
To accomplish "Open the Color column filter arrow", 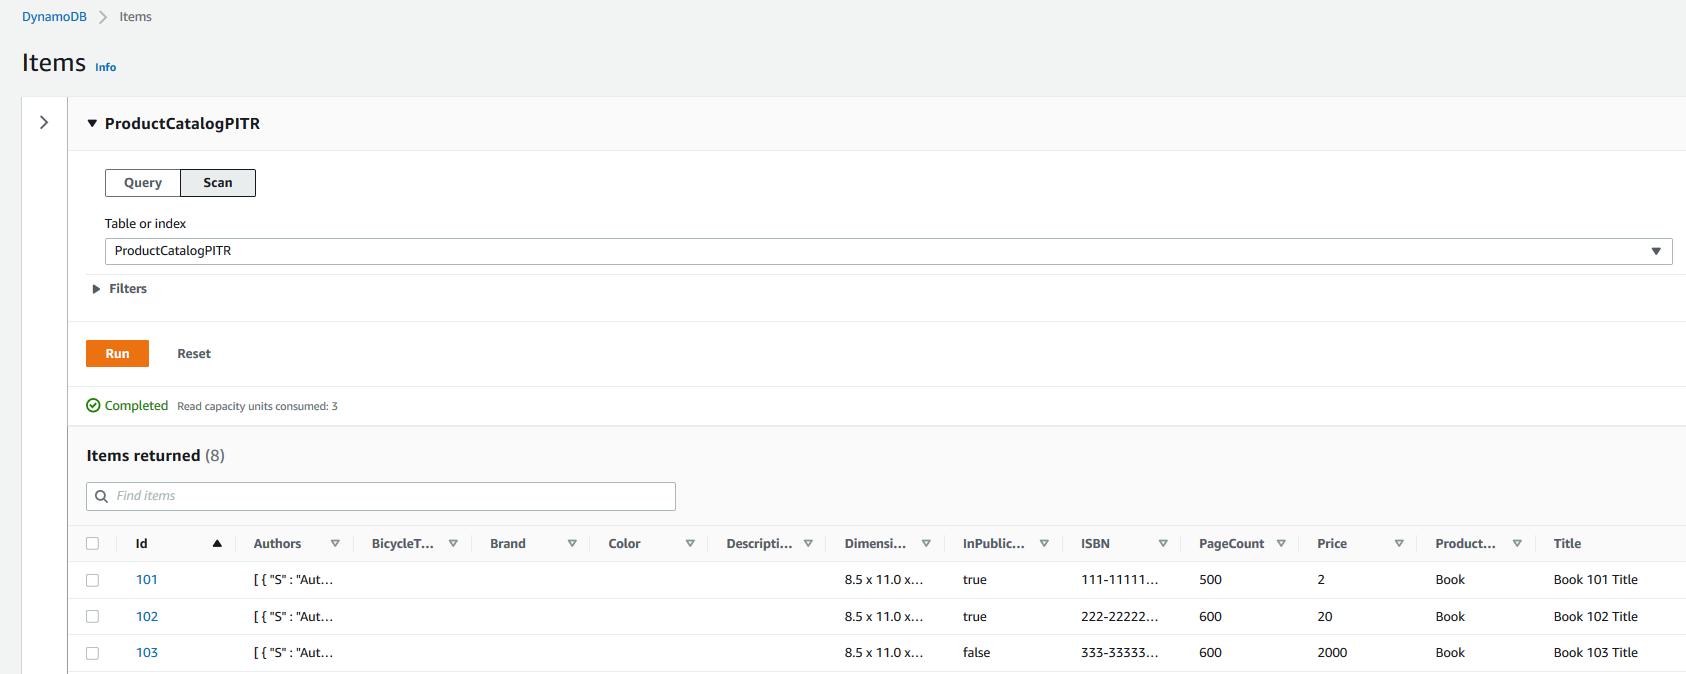I will pos(690,544).
